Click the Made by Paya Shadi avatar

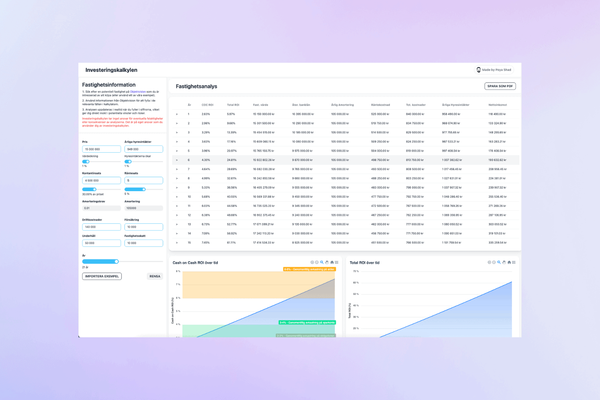point(479,70)
